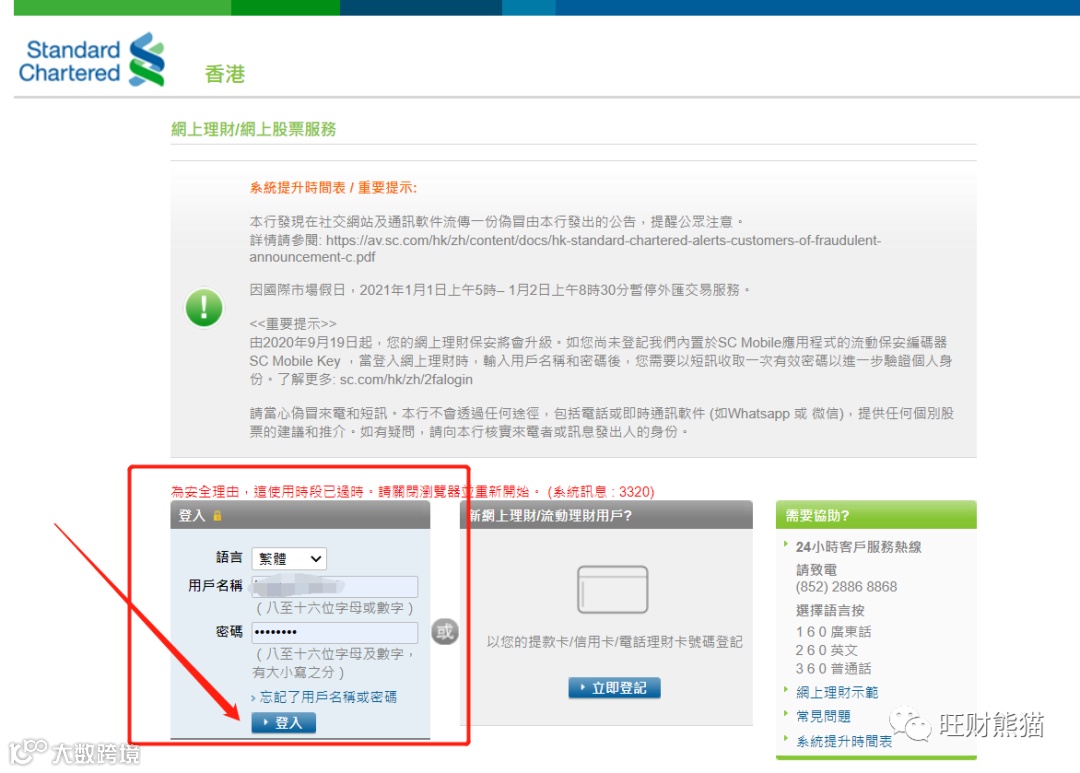Open the 系統提升時間表 link in help panel
Screen dimensions: 1080x773
tap(844, 741)
